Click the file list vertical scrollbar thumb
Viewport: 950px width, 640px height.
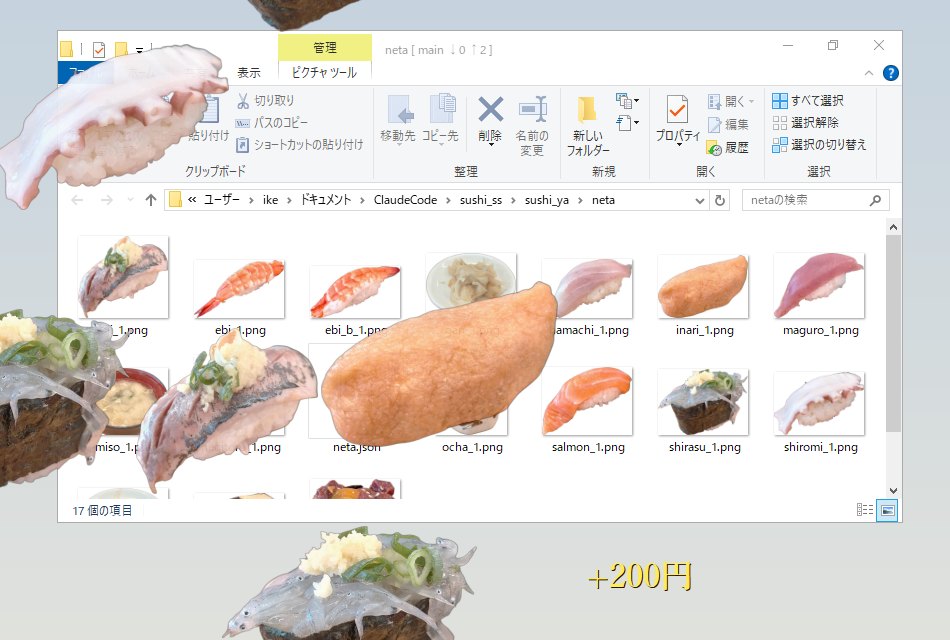[893, 333]
